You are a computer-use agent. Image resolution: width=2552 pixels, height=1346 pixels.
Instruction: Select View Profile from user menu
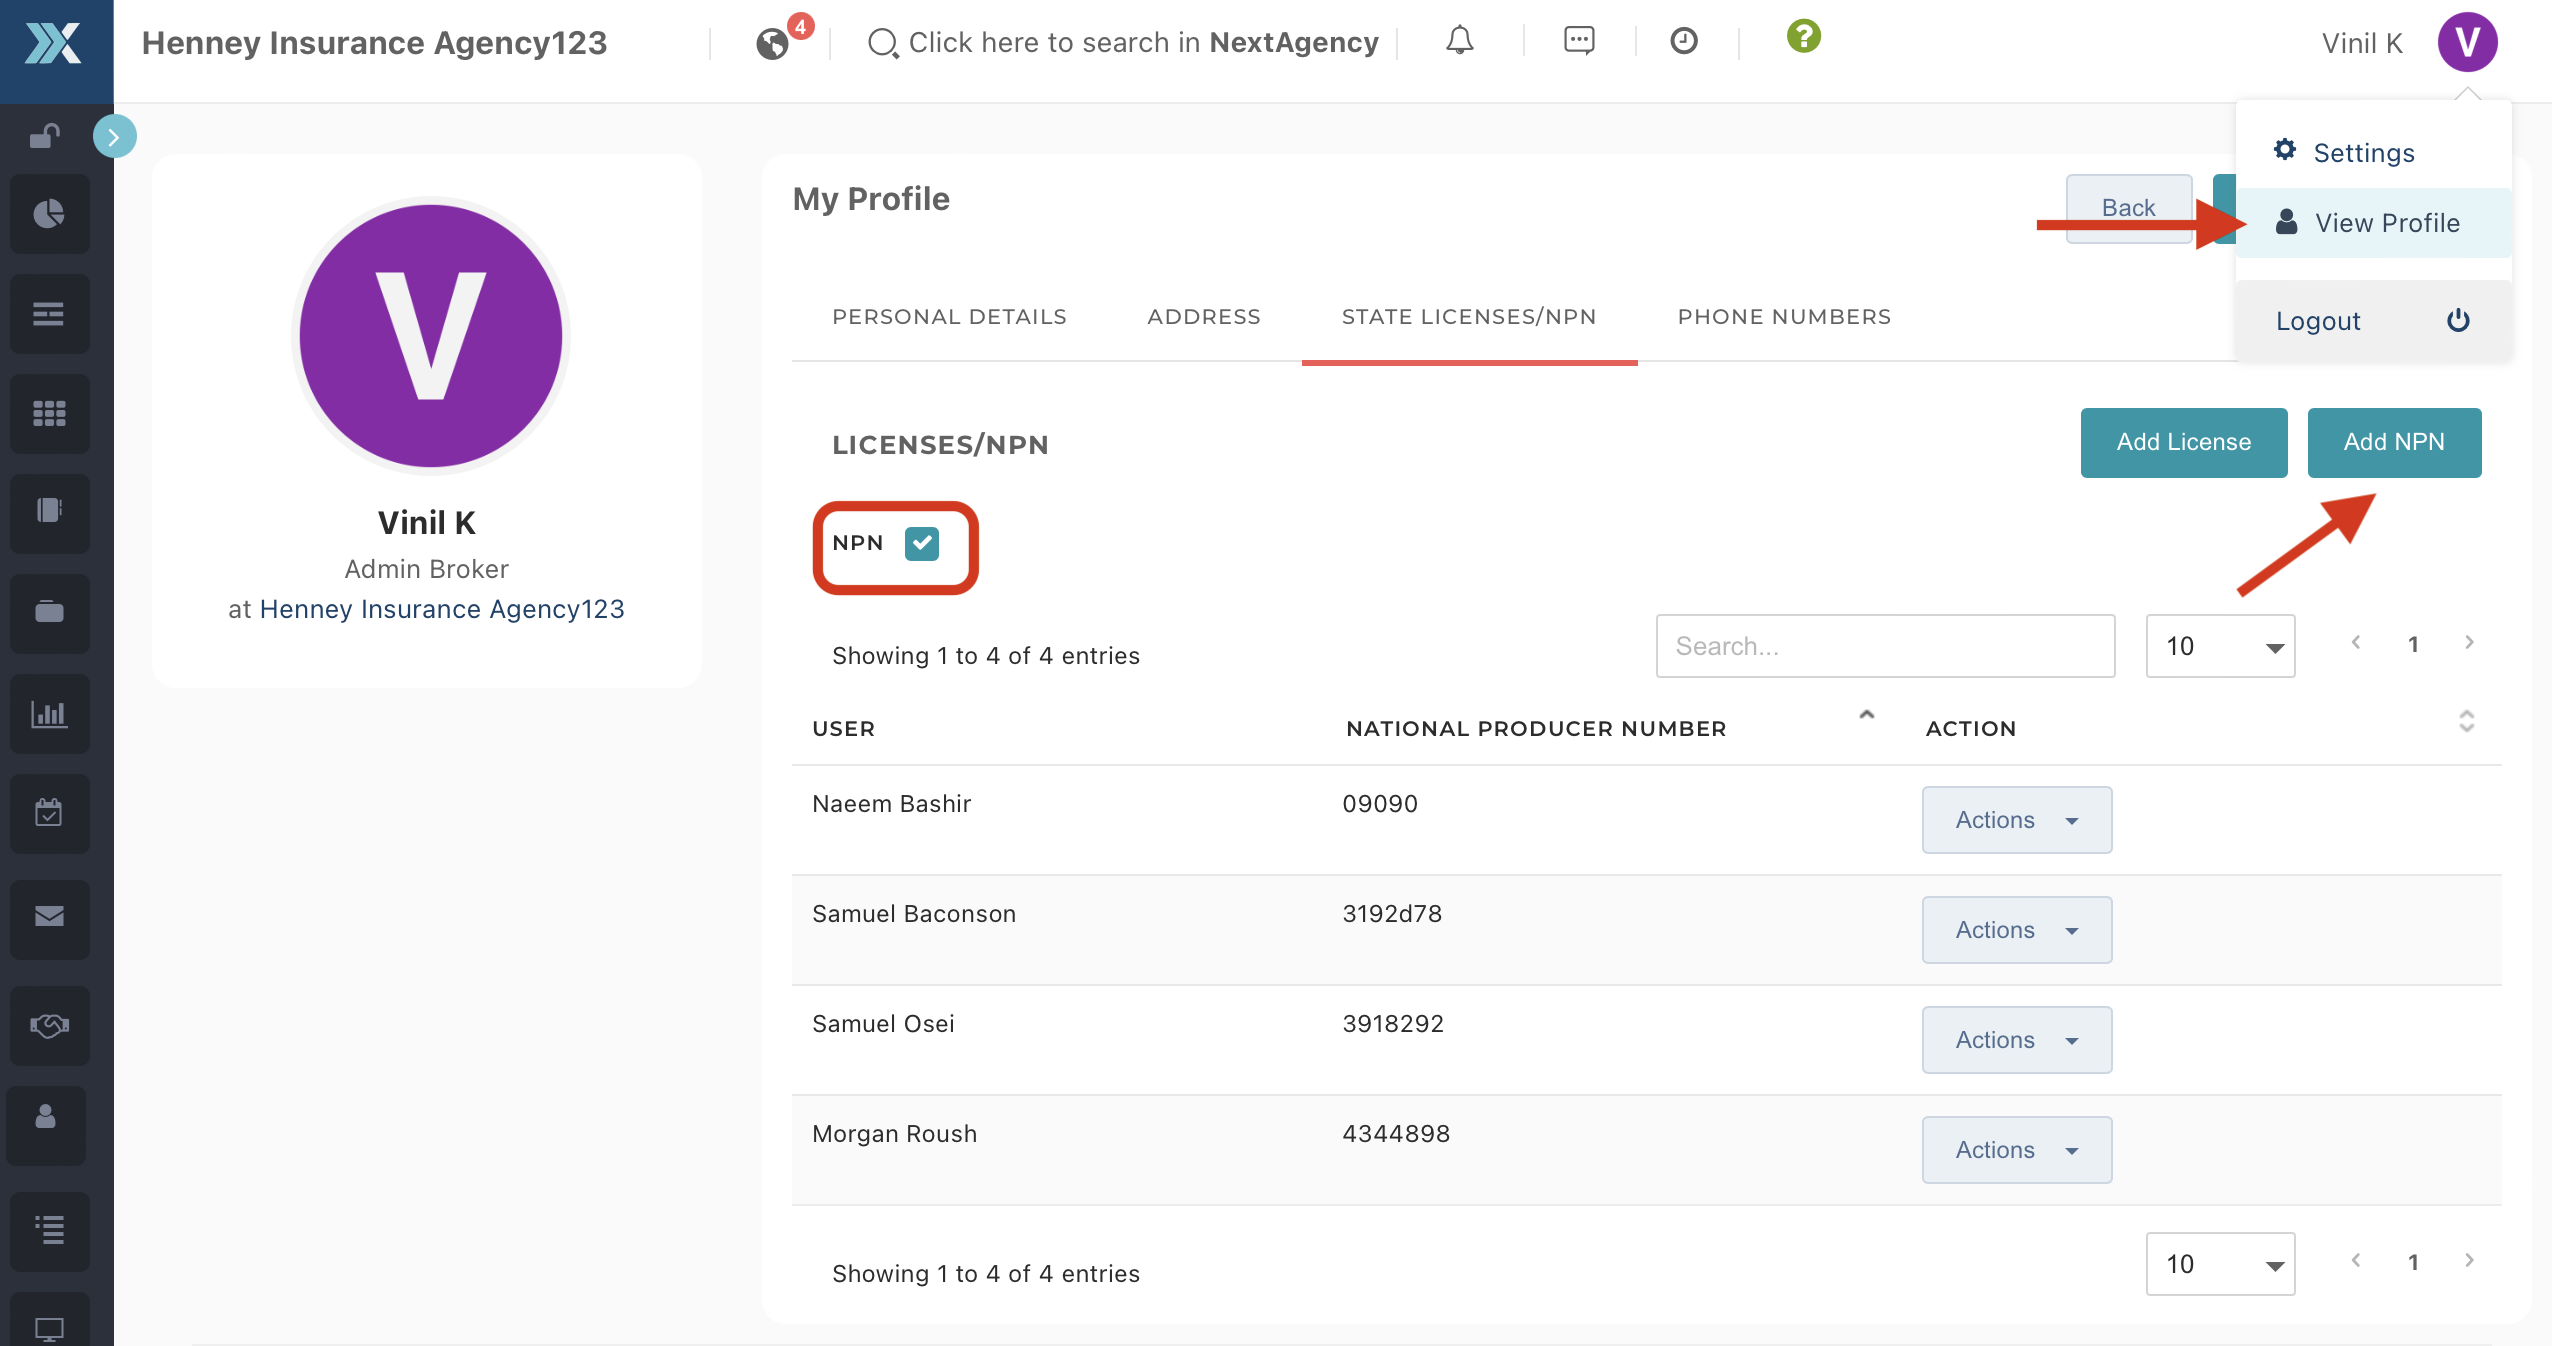coord(2386,223)
